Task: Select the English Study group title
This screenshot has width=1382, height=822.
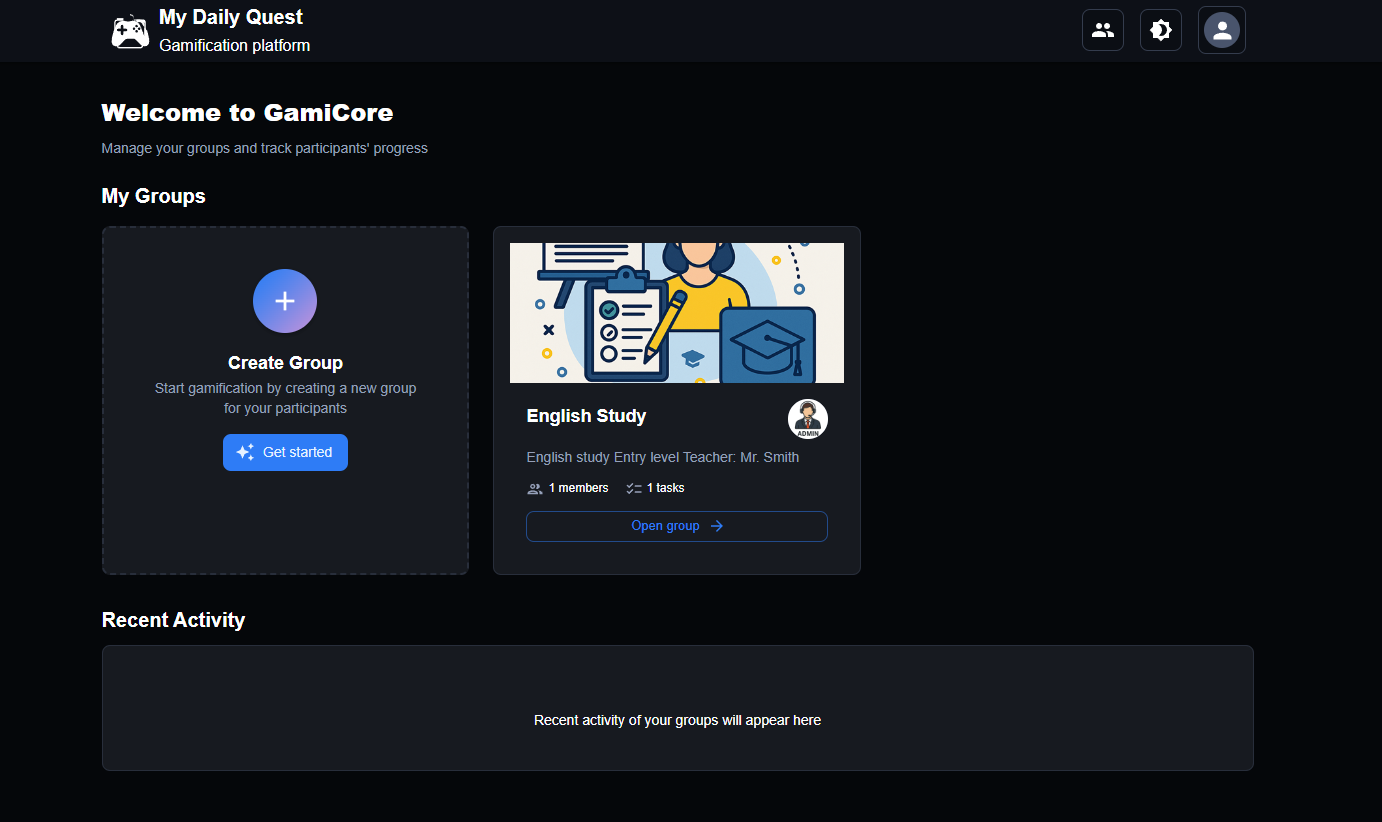Action: 586,416
